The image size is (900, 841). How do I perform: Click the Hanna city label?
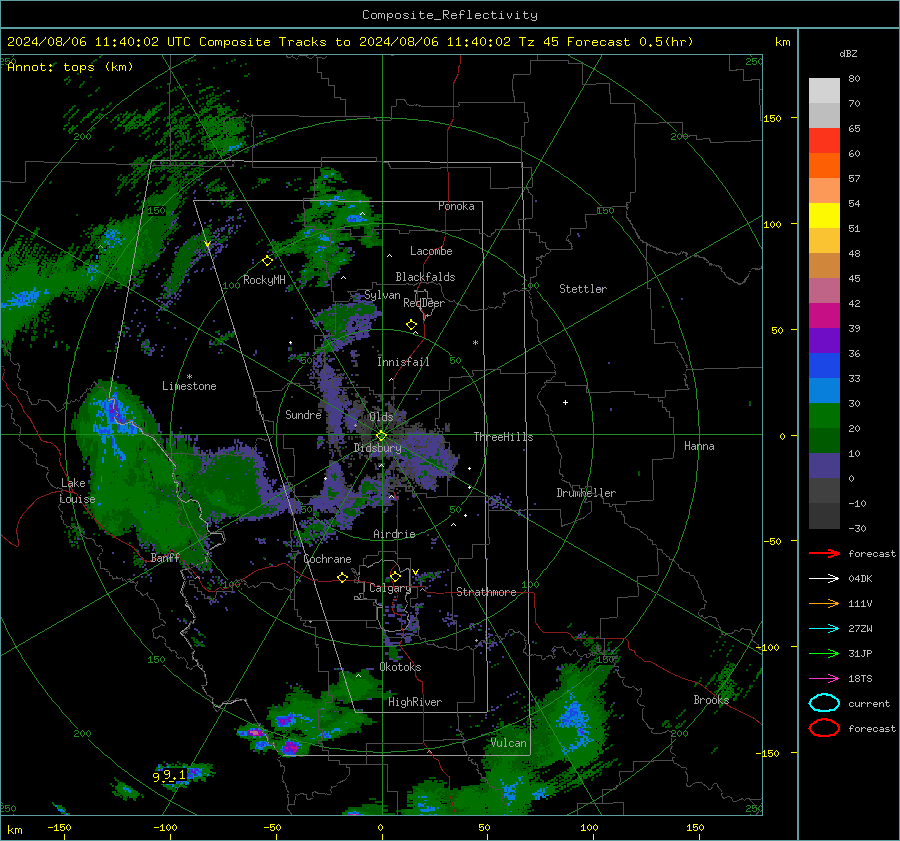click(x=699, y=446)
